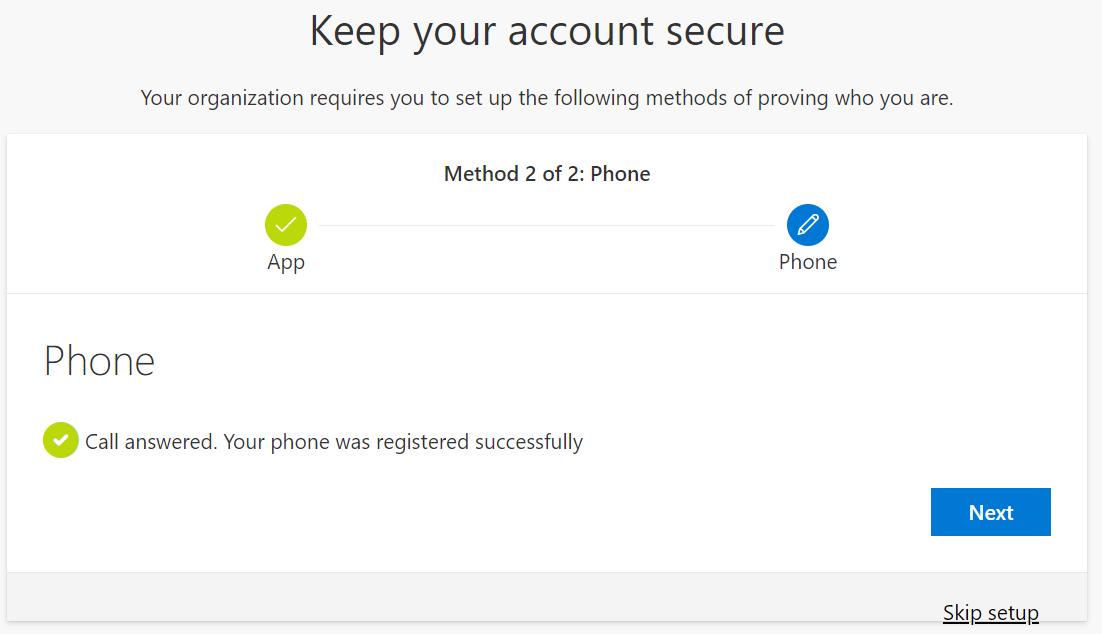
Task: Click the green checkmark icon above App
Action: coord(286,225)
